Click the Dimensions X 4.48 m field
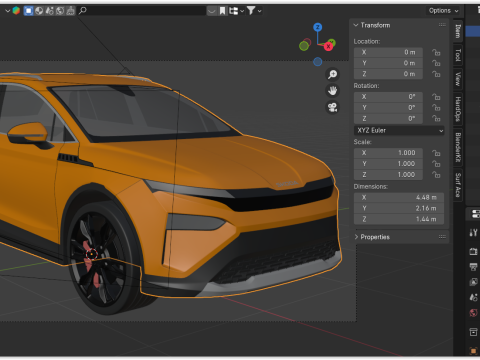 [x=399, y=197]
